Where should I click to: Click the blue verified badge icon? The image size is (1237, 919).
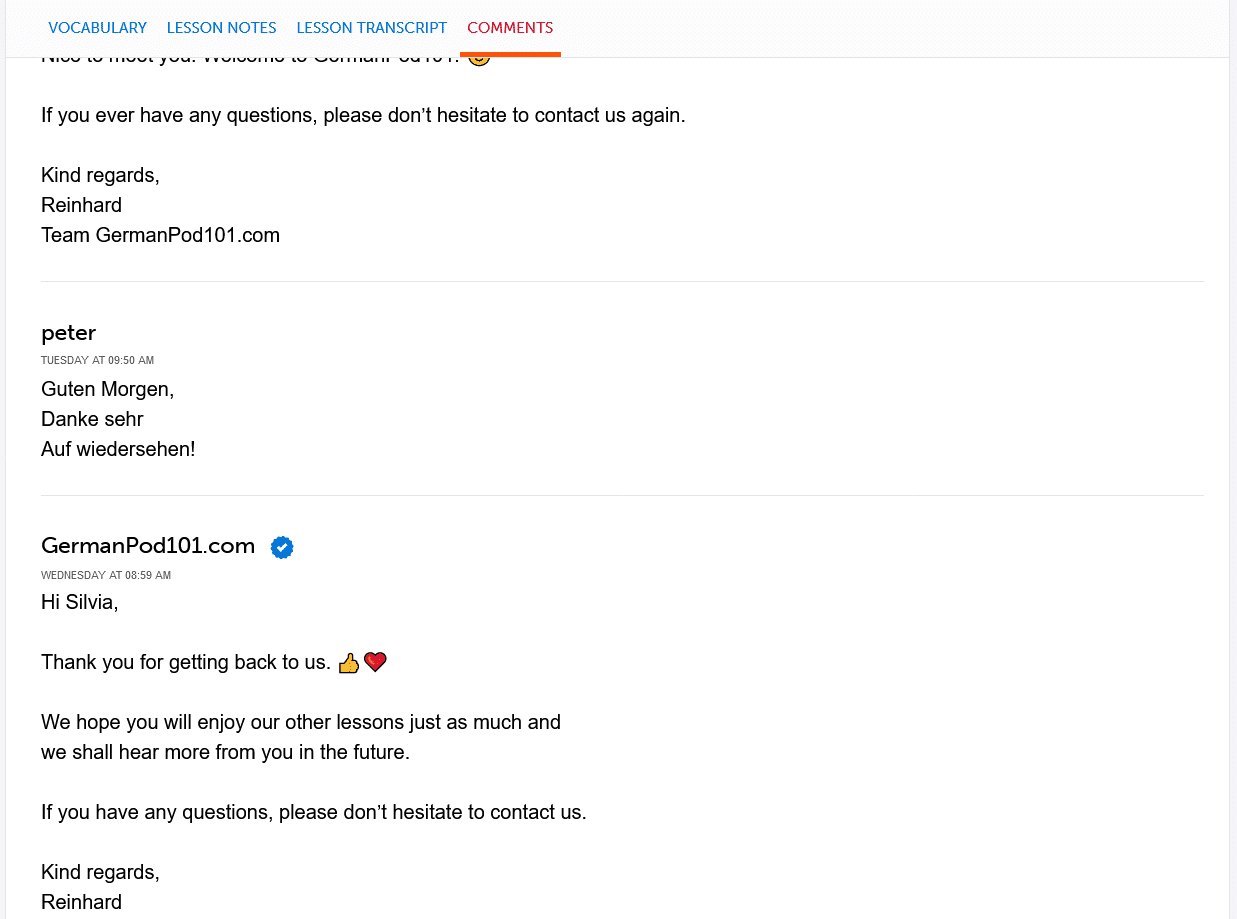pos(282,547)
